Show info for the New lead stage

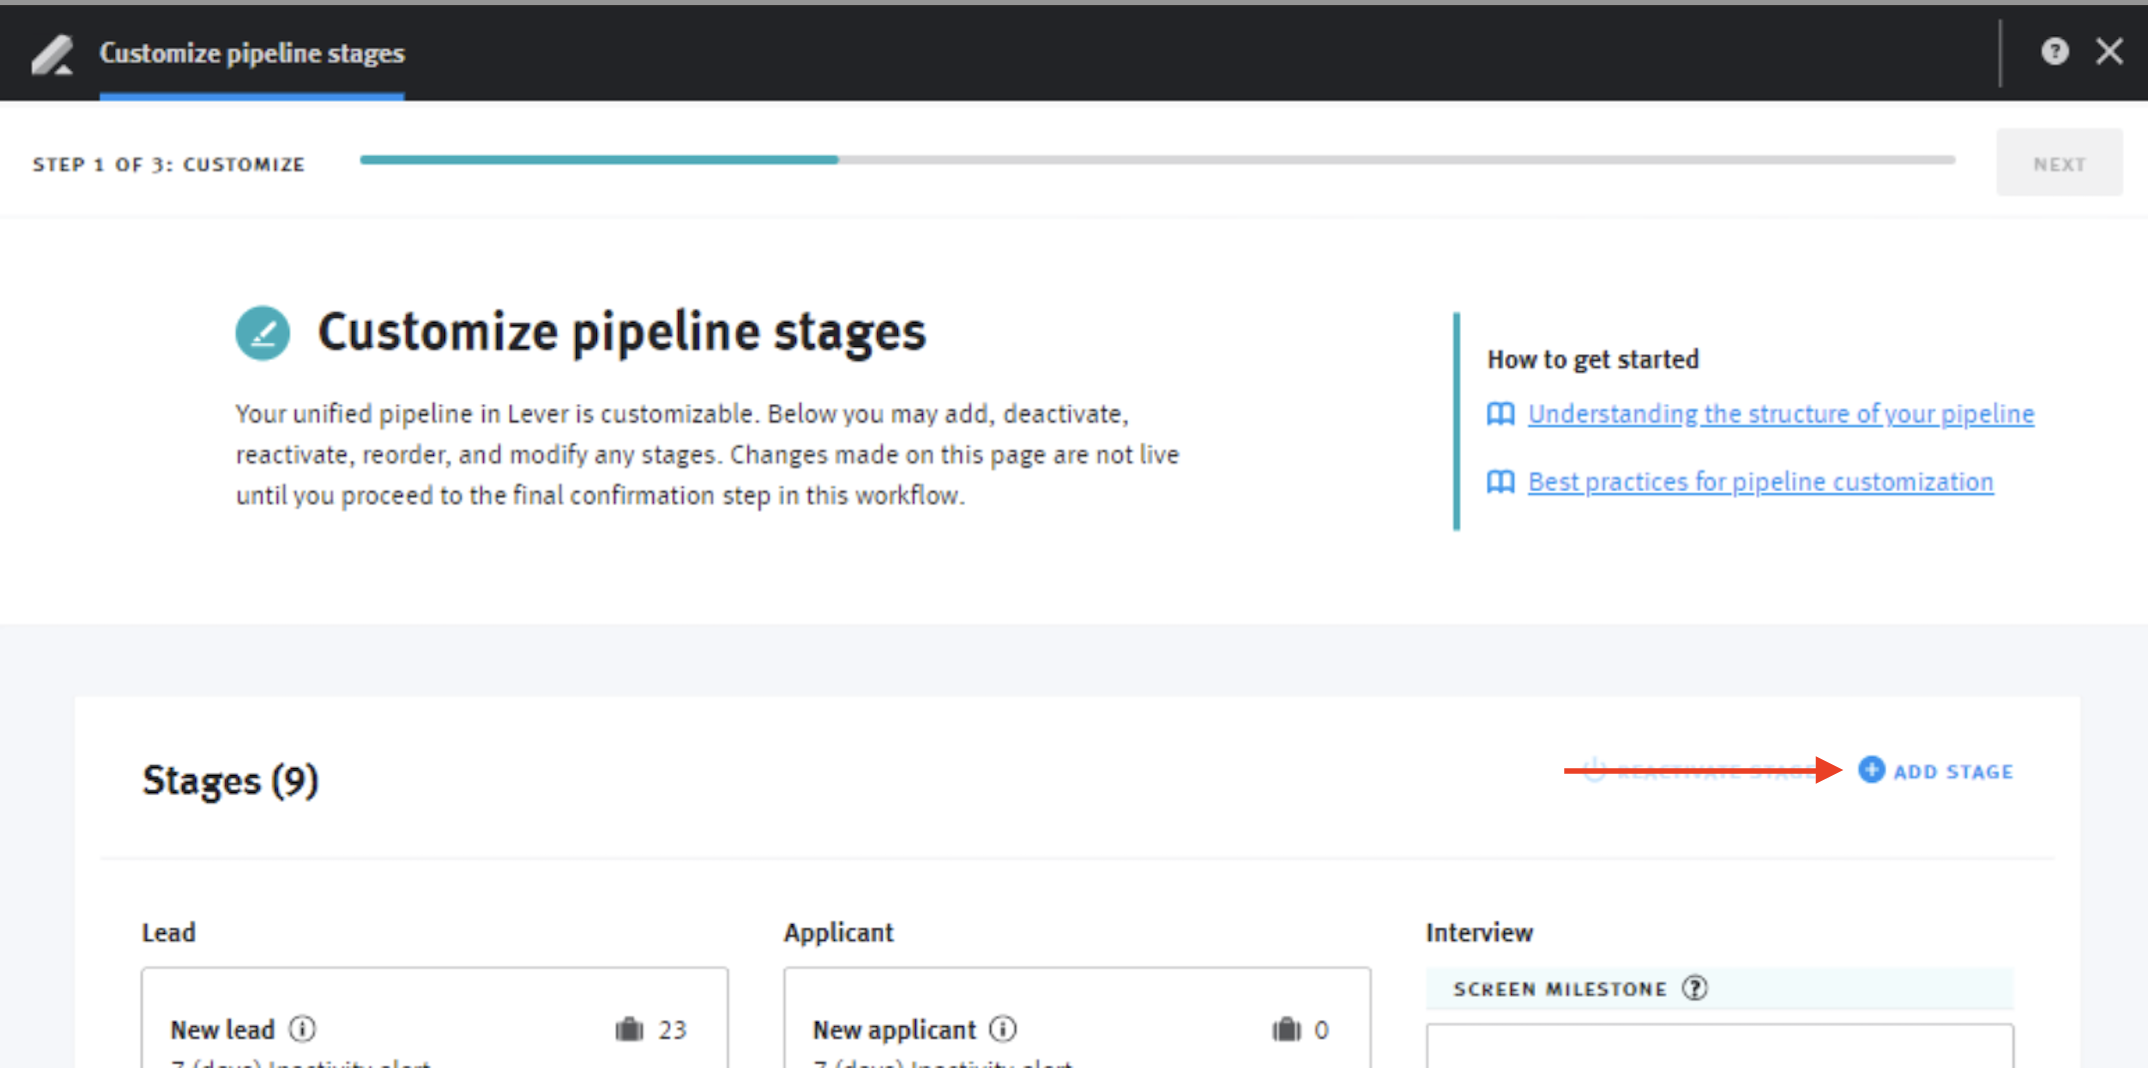(x=302, y=1029)
